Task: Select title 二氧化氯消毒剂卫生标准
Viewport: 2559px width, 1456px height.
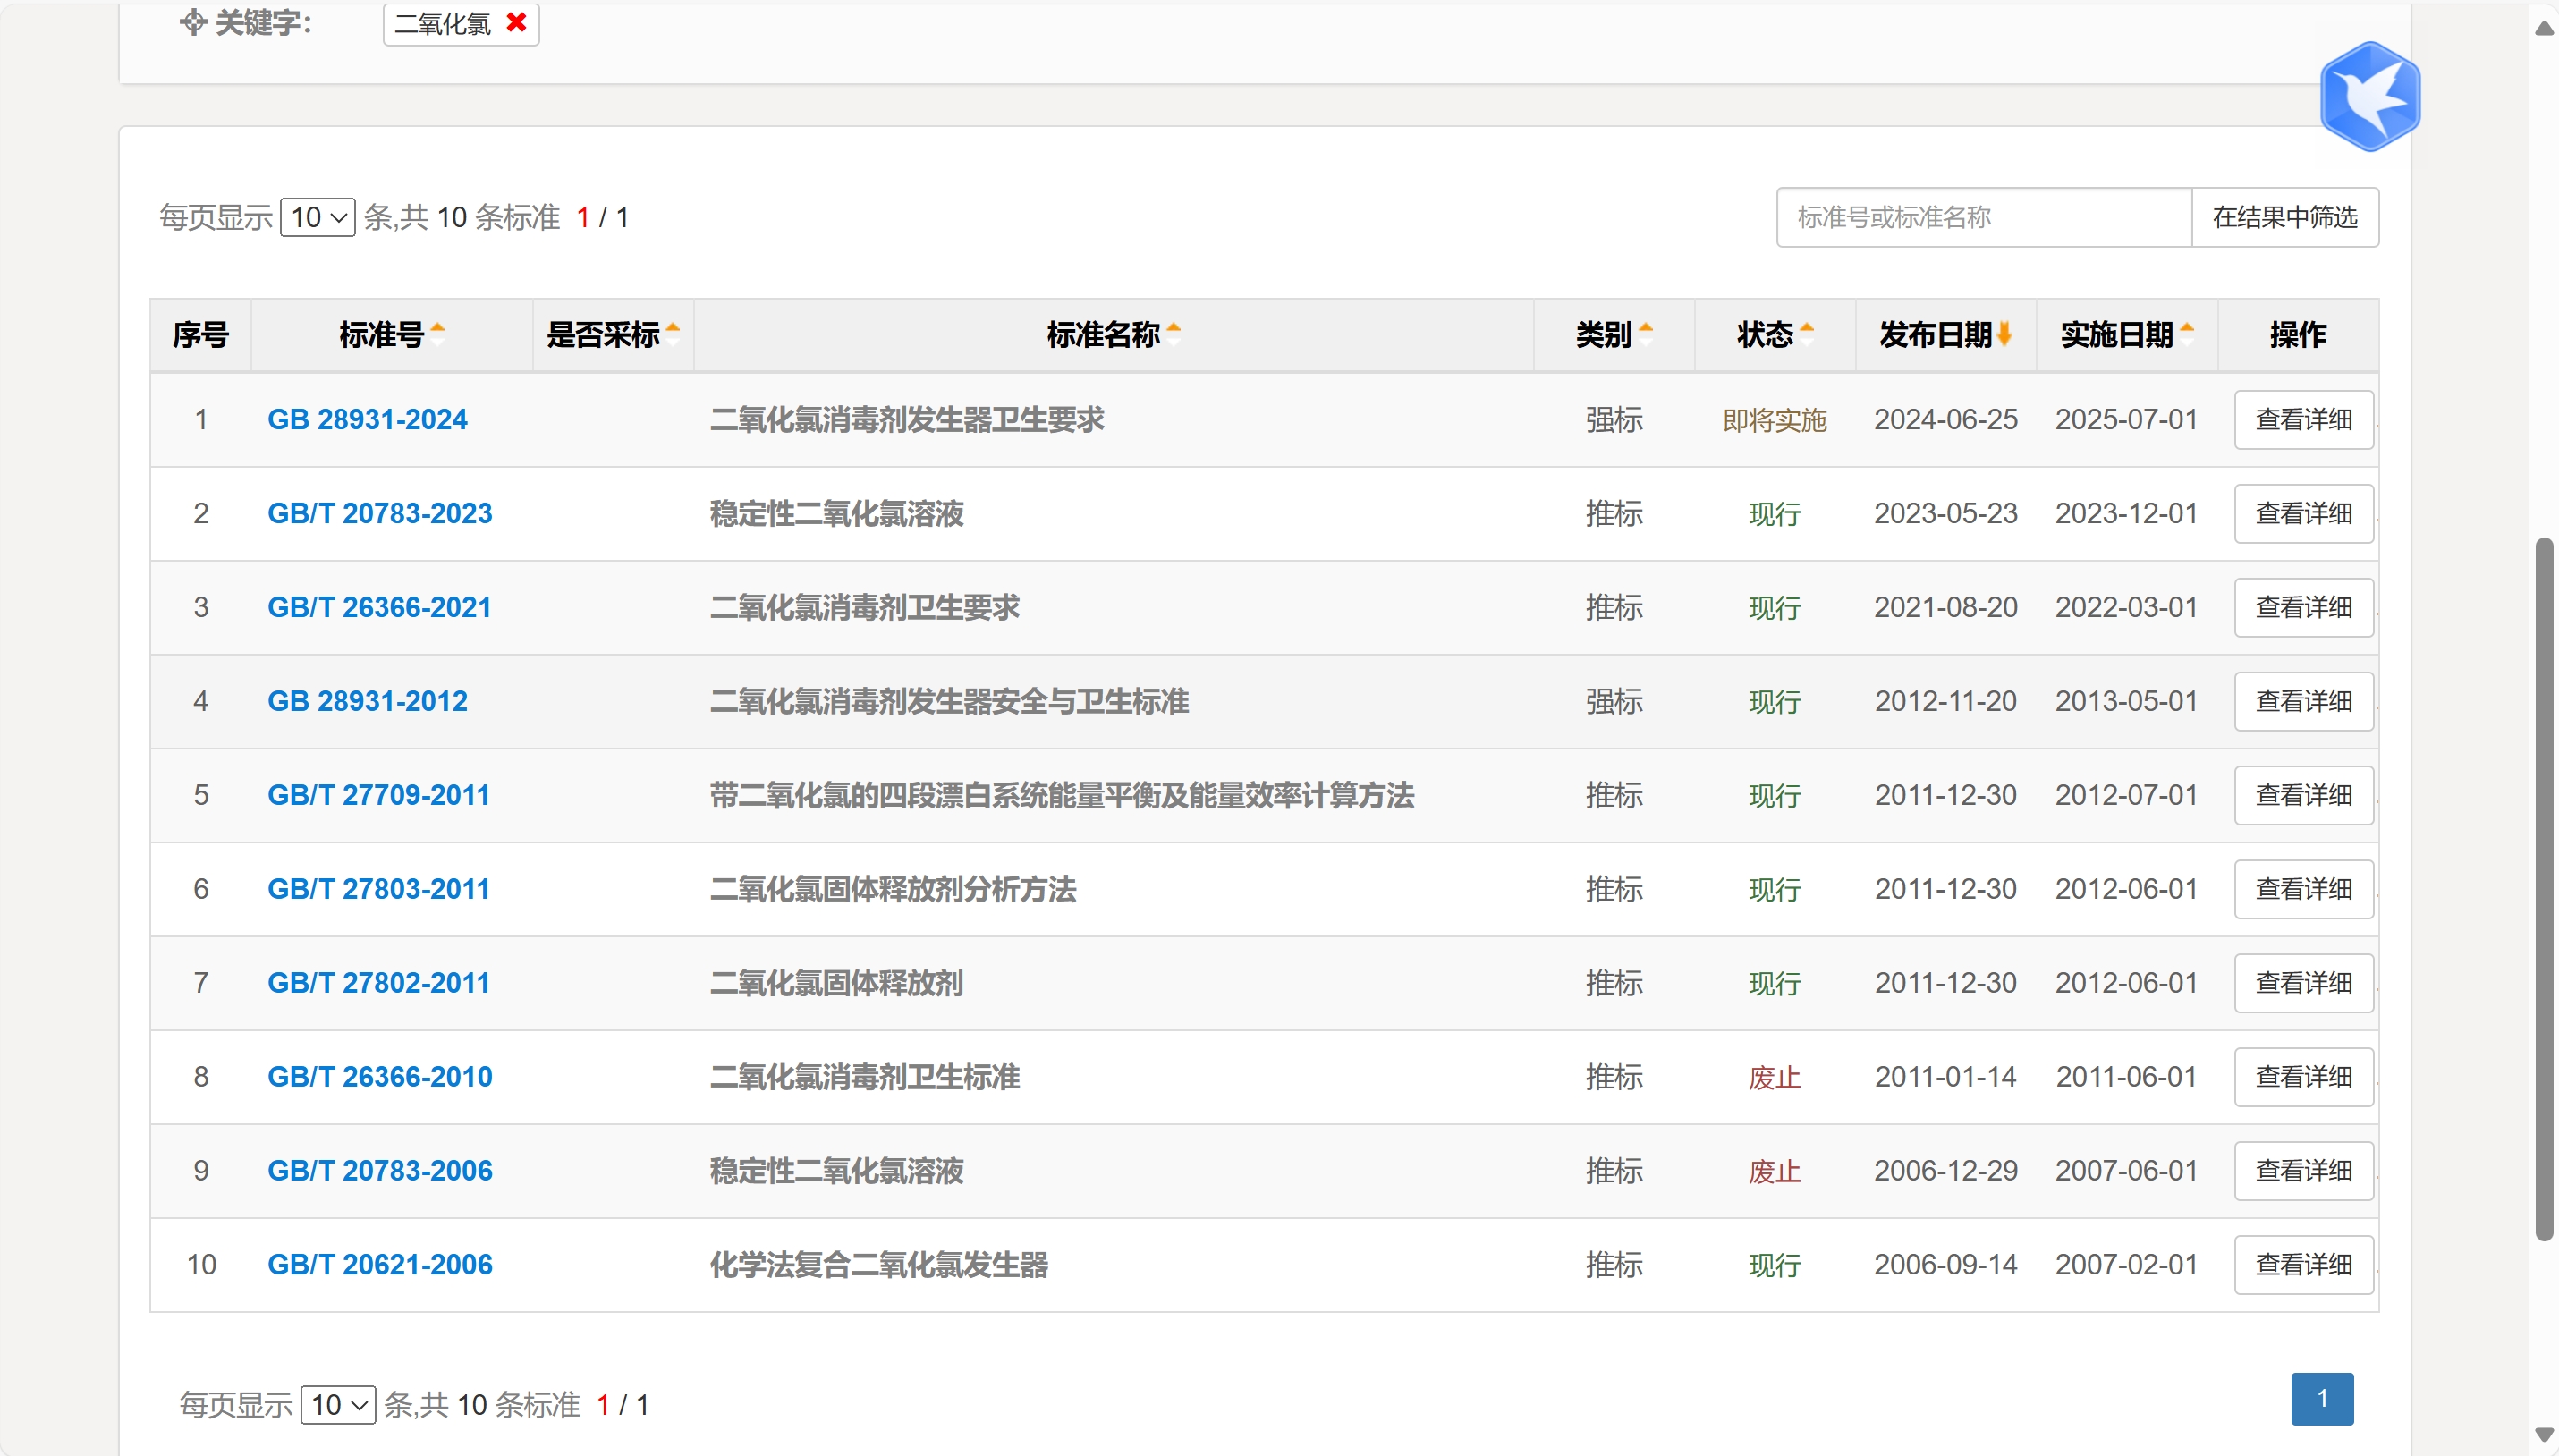Action: 865,1077
